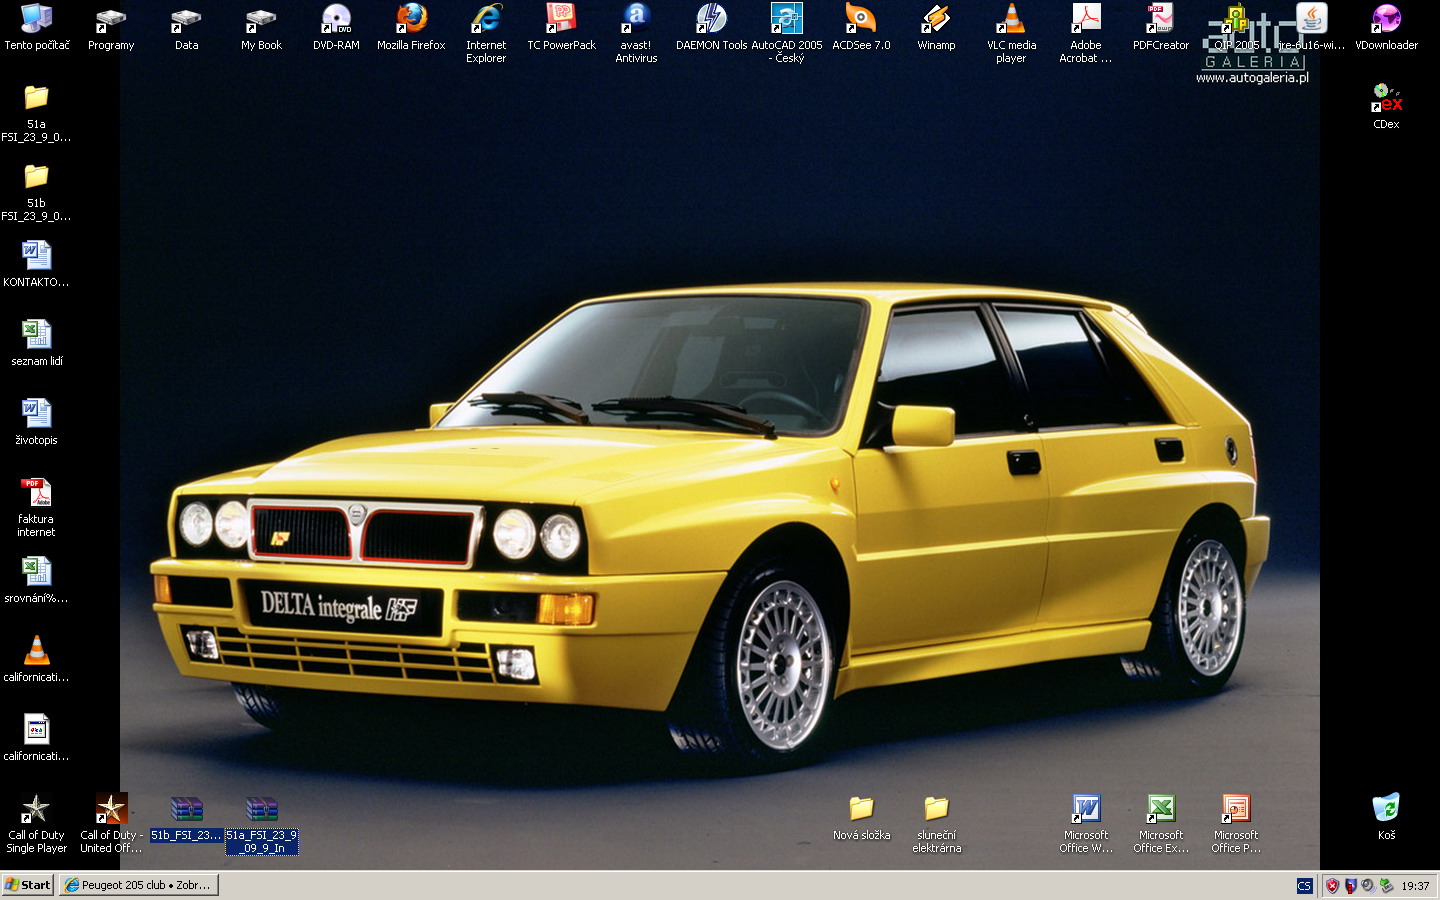Click the Microsoft Office Excel shortcut
Screen dimensions: 1440x900
1161,809
